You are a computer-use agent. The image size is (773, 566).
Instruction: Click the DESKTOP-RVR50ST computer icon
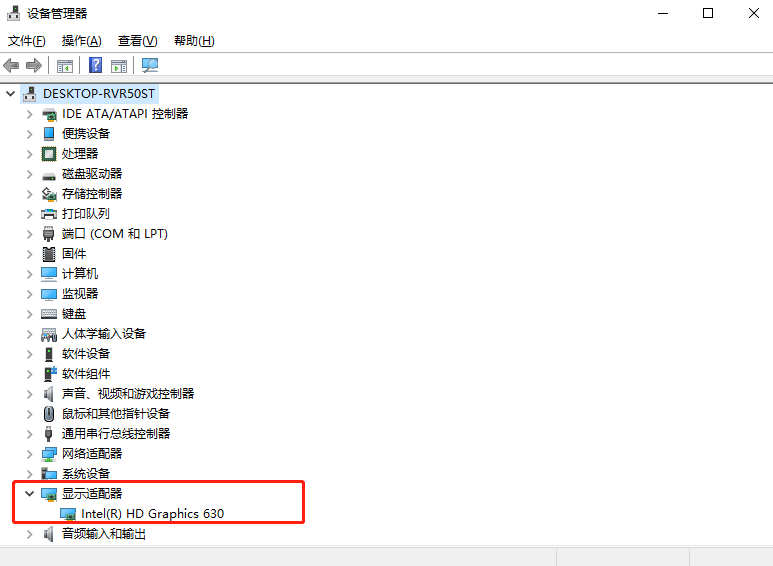(30, 94)
